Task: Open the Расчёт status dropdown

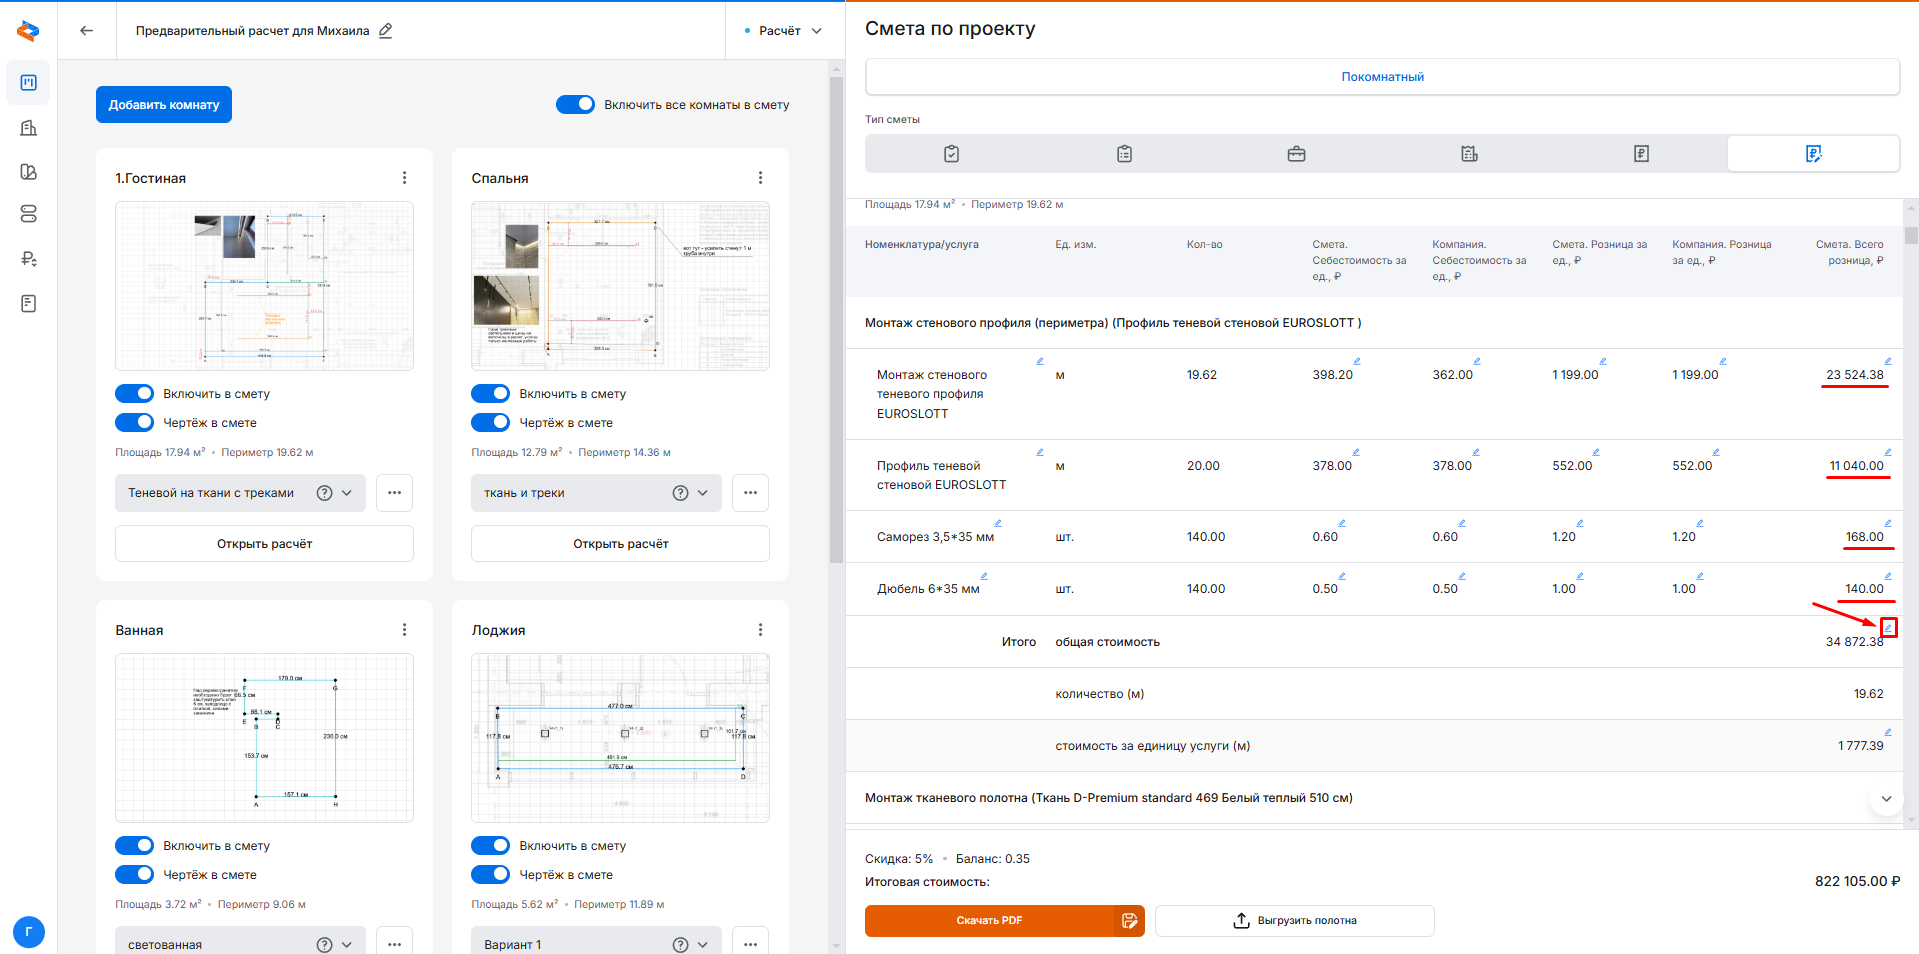Action: (x=784, y=31)
